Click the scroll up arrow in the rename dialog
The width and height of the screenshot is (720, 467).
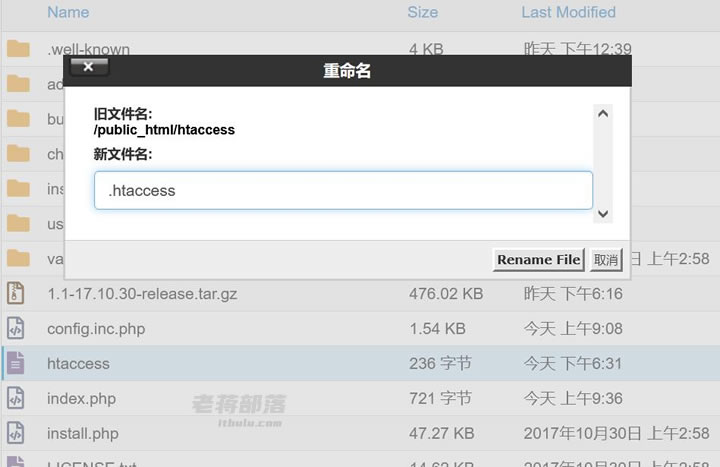coord(603,114)
